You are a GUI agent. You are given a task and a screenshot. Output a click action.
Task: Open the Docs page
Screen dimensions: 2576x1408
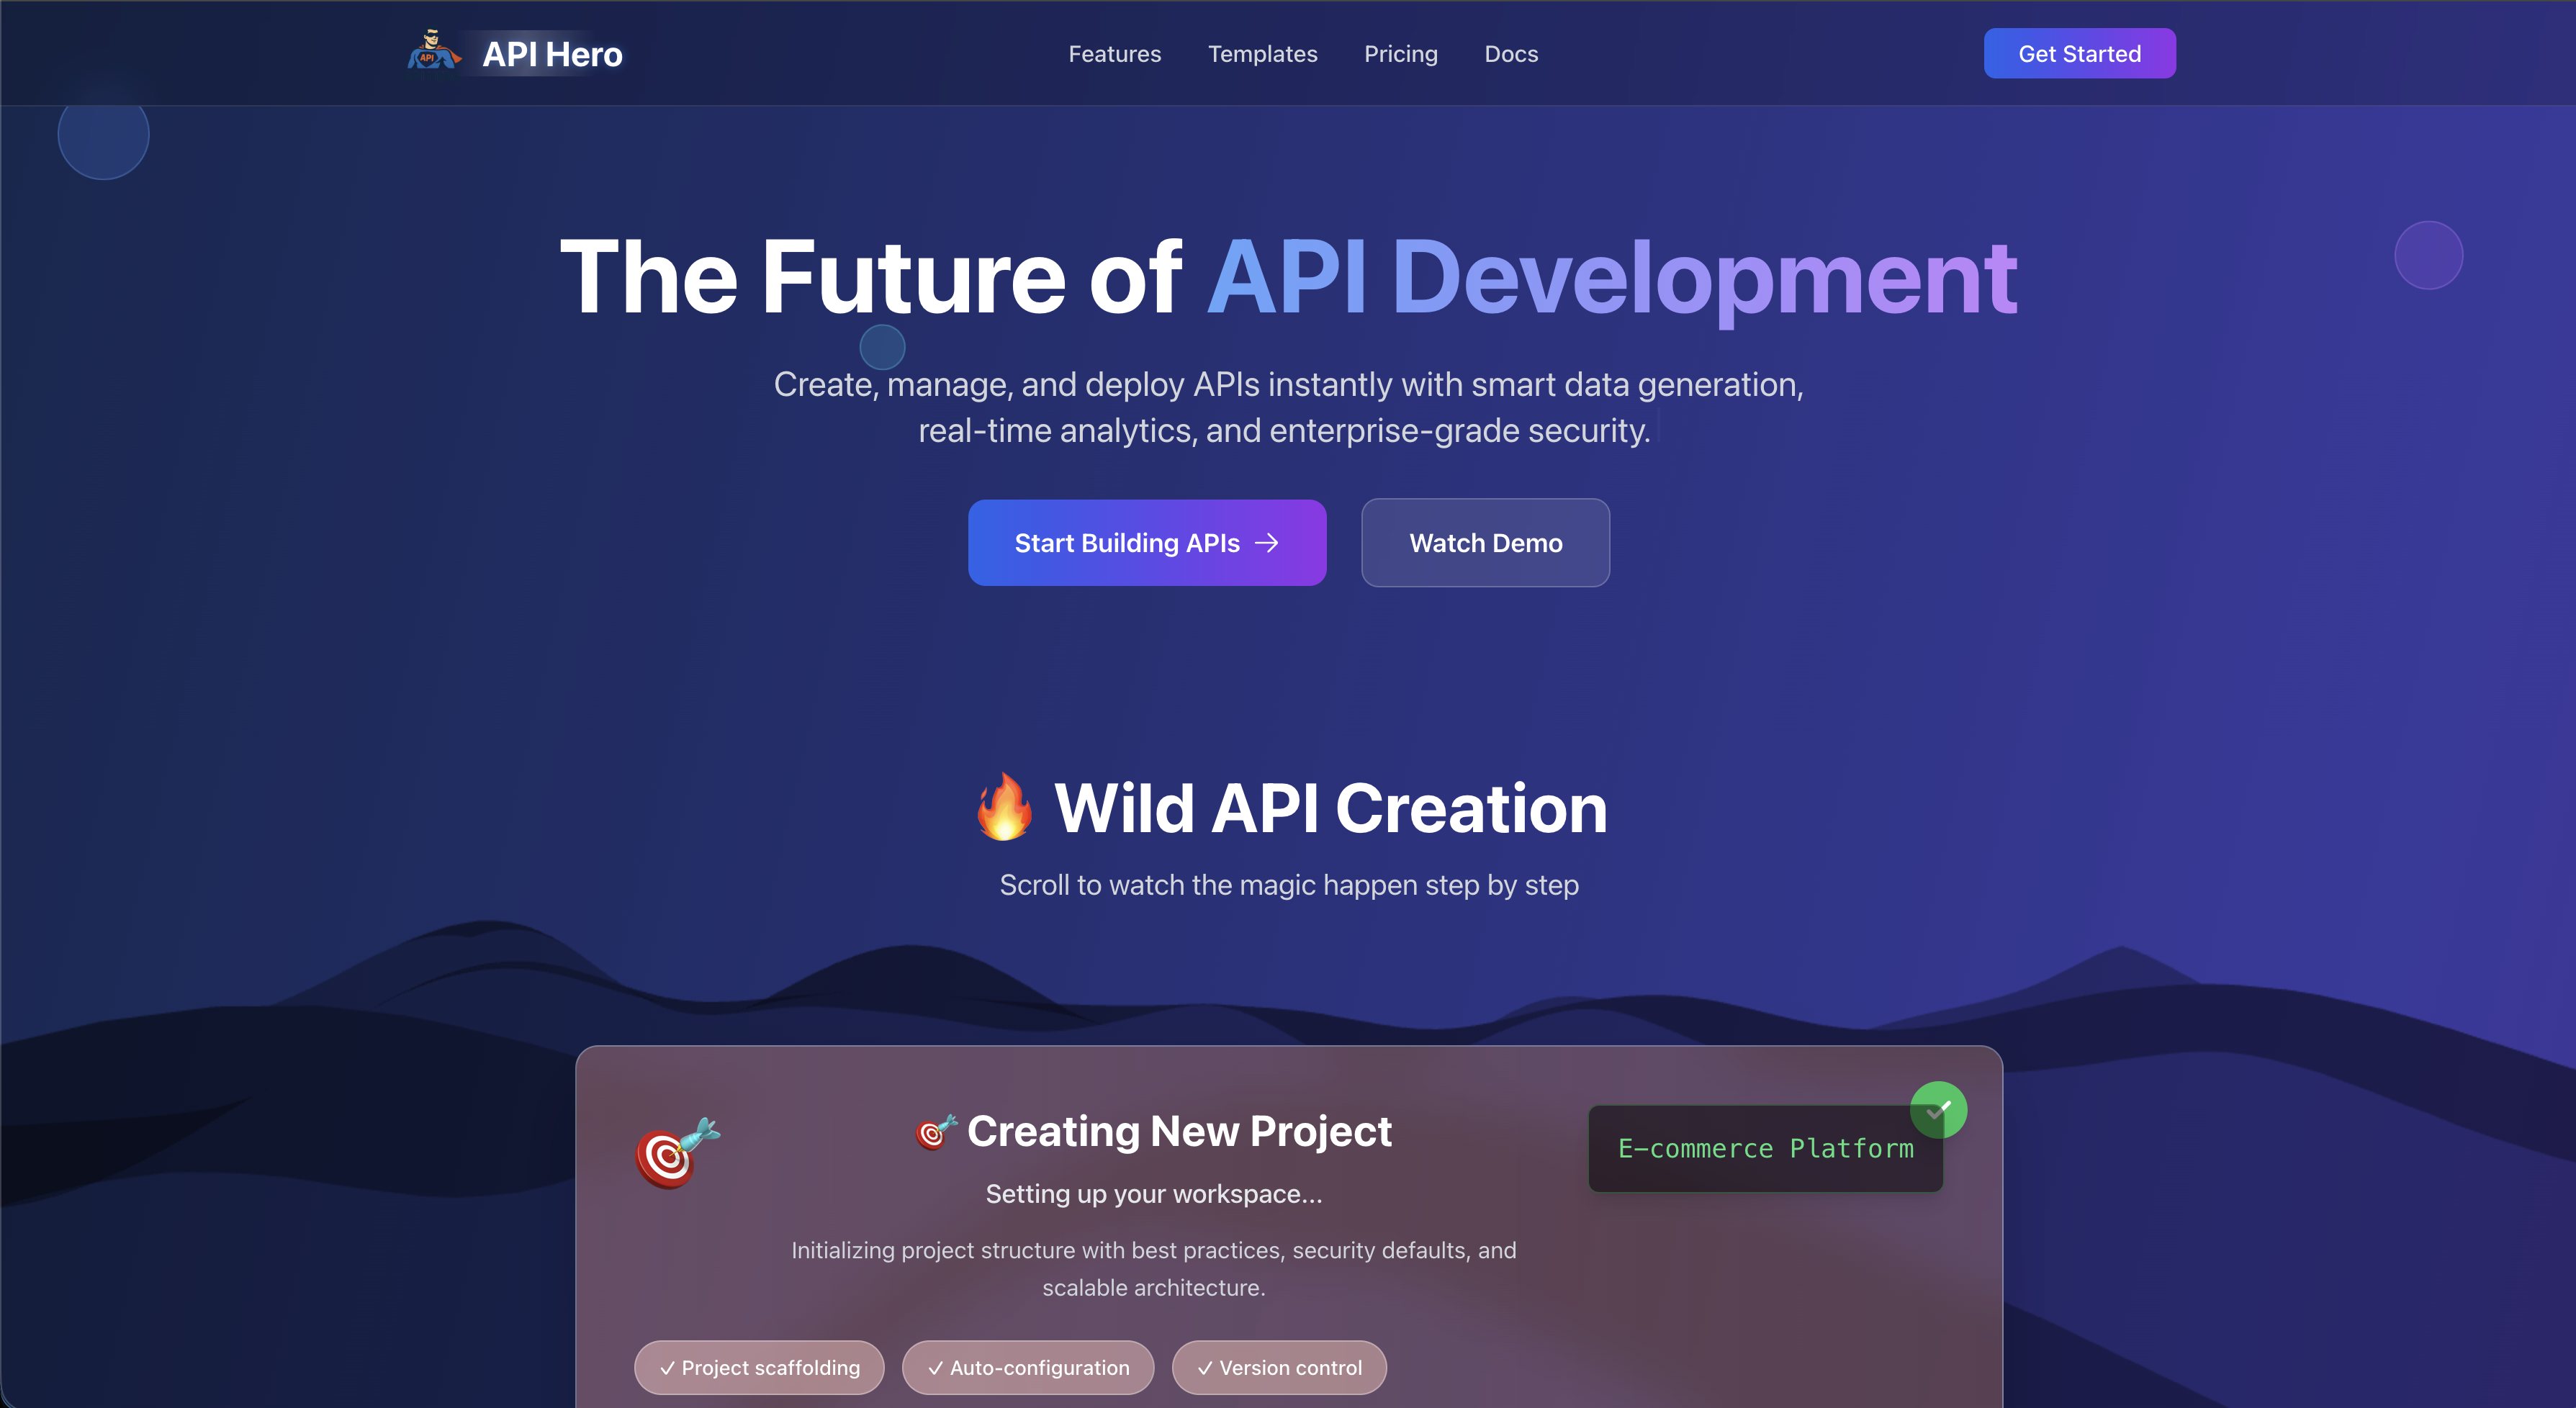(1510, 54)
